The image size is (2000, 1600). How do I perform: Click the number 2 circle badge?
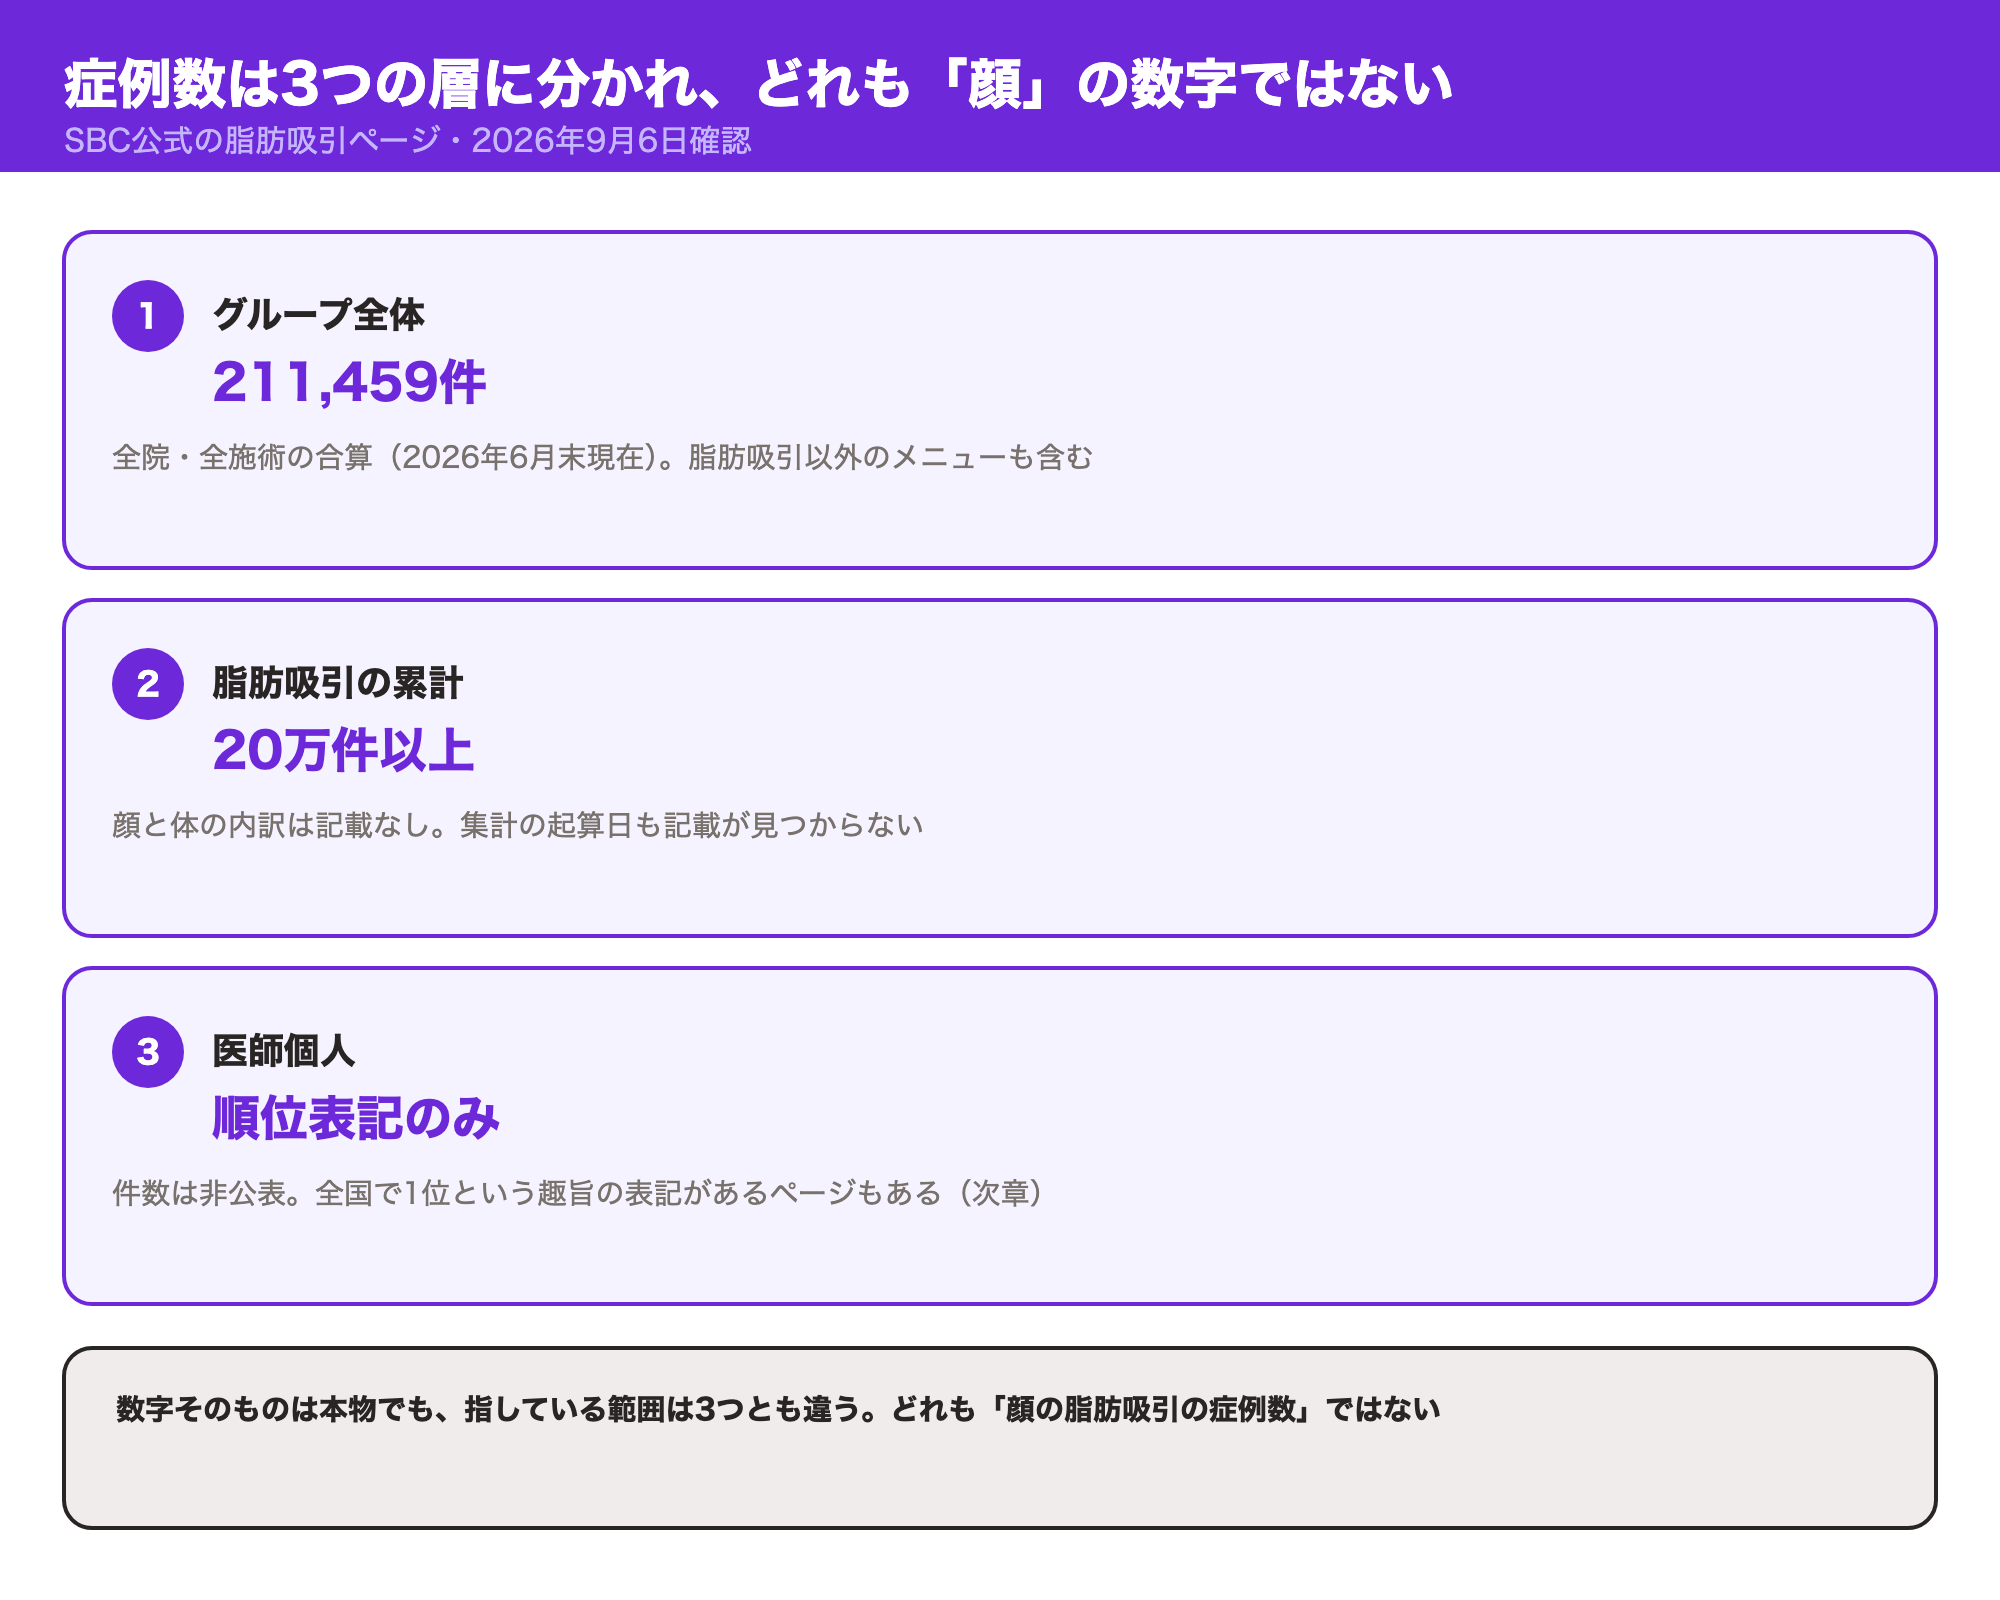(148, 684)
